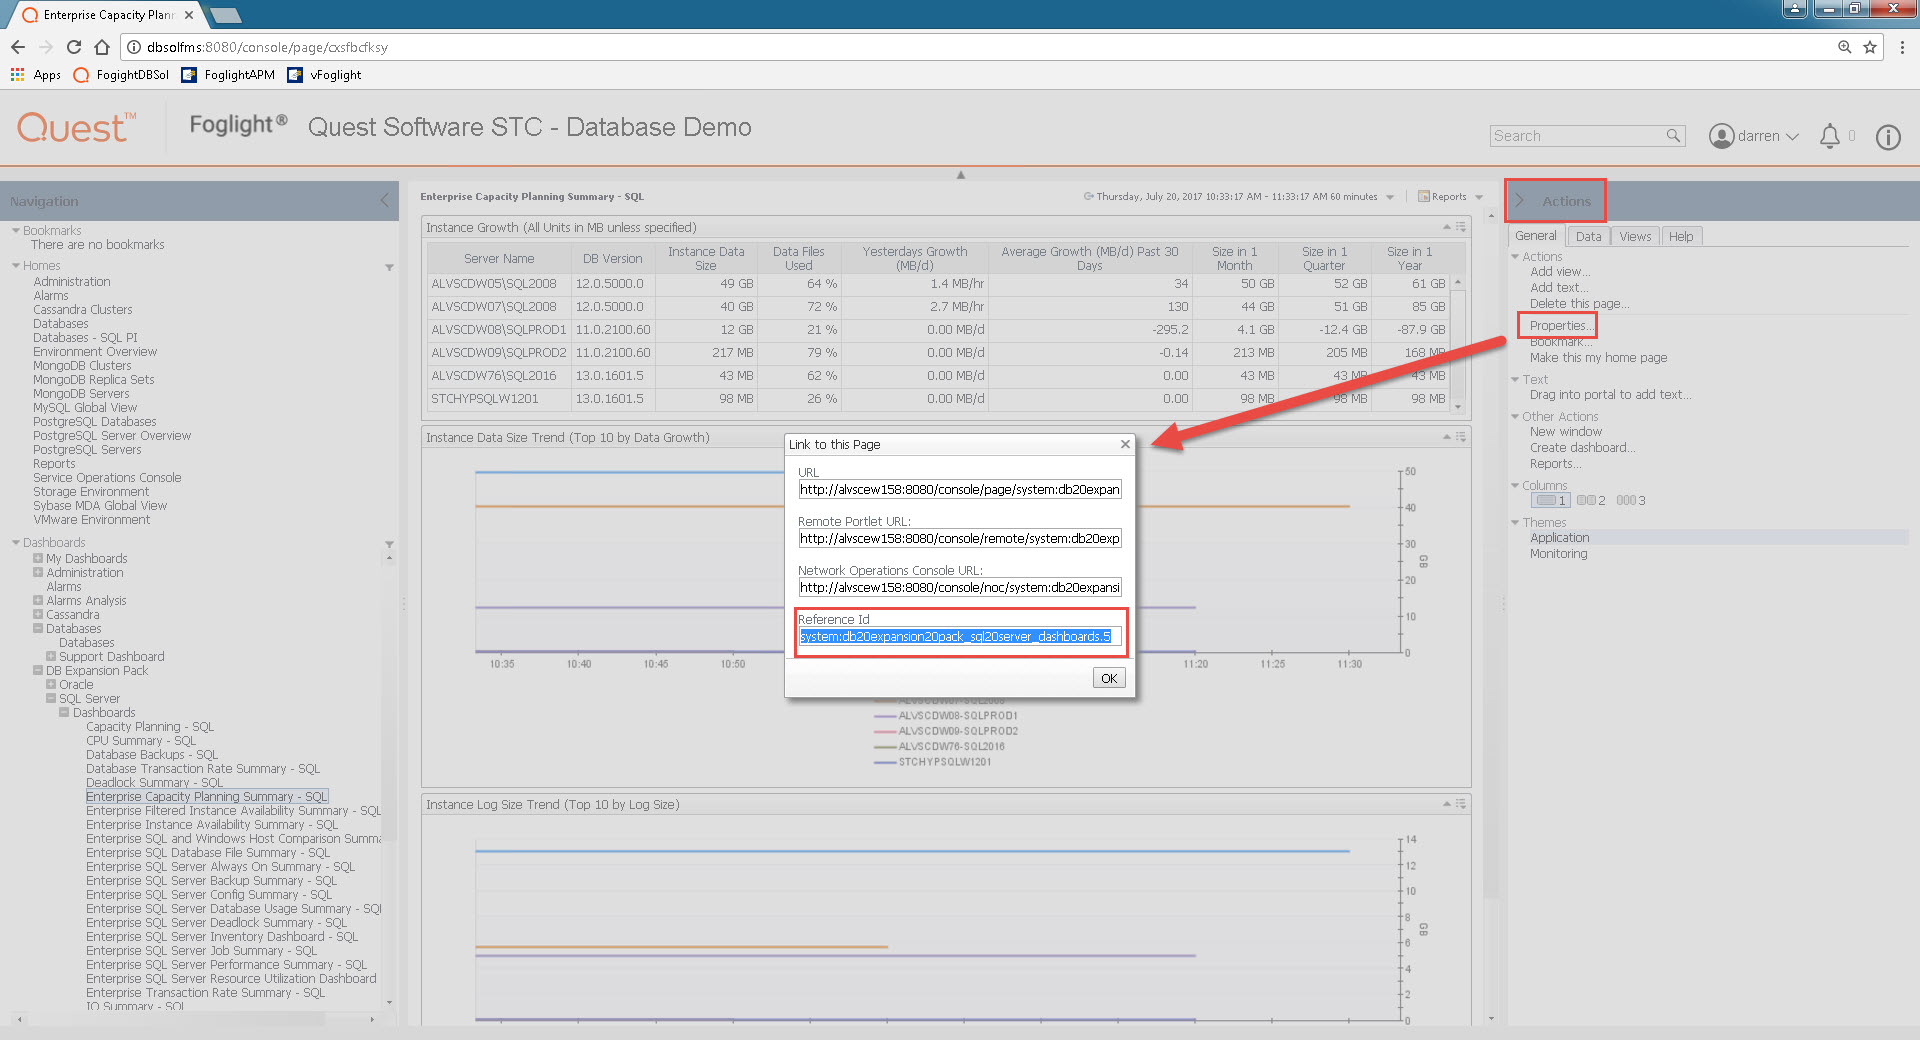Viewport: 1920px width, 1040px height.
Task: Collapse the Navigation panel with the arrow
Action: (385, 201)
